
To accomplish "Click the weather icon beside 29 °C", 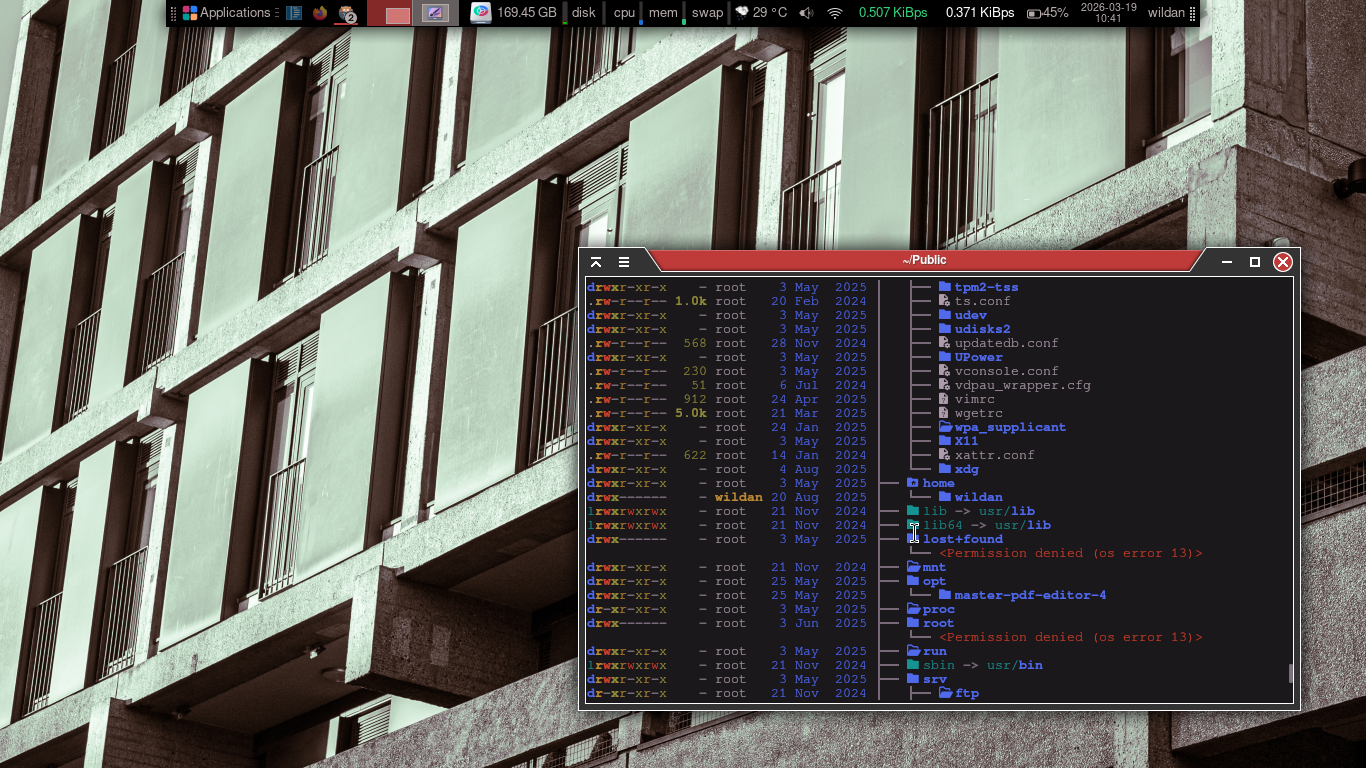I will 741,13.
